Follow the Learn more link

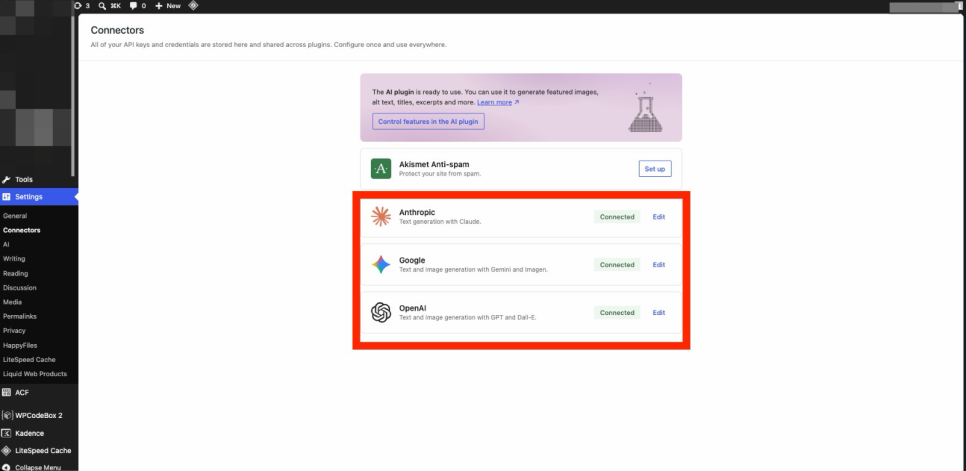pos(498,102)
